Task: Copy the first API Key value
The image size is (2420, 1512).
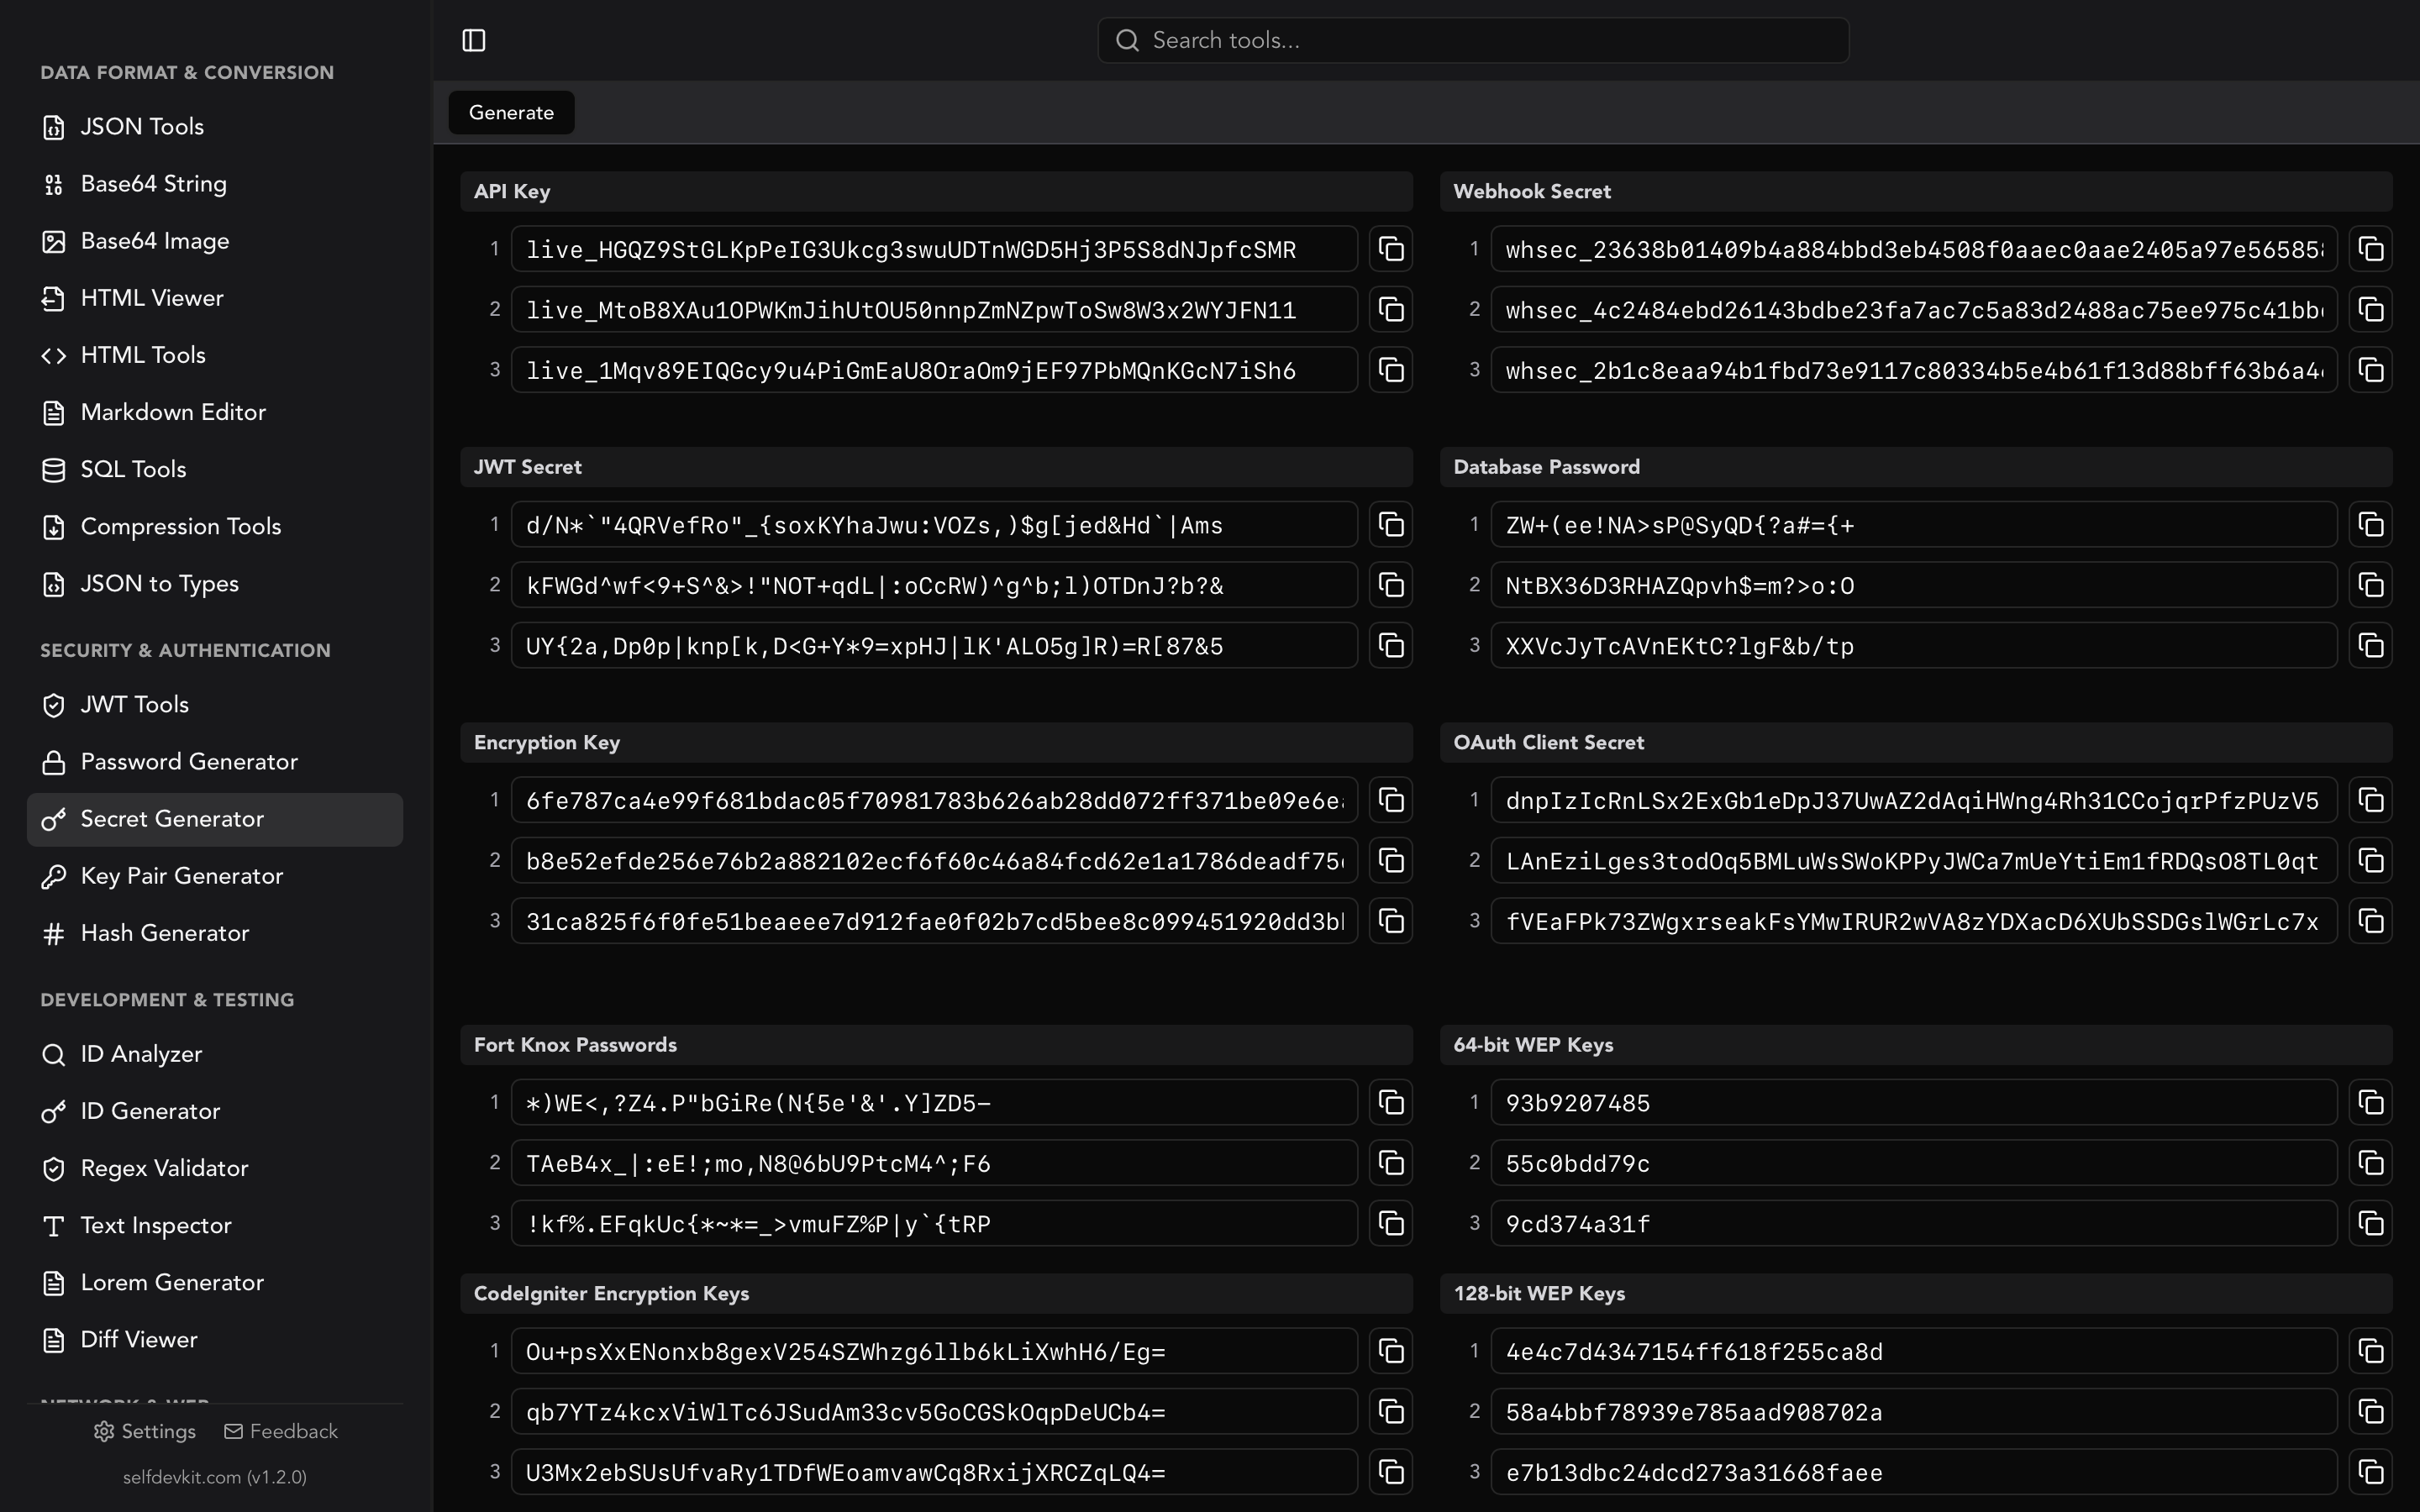Action: pyautogui.click(x=1390, y=249)
